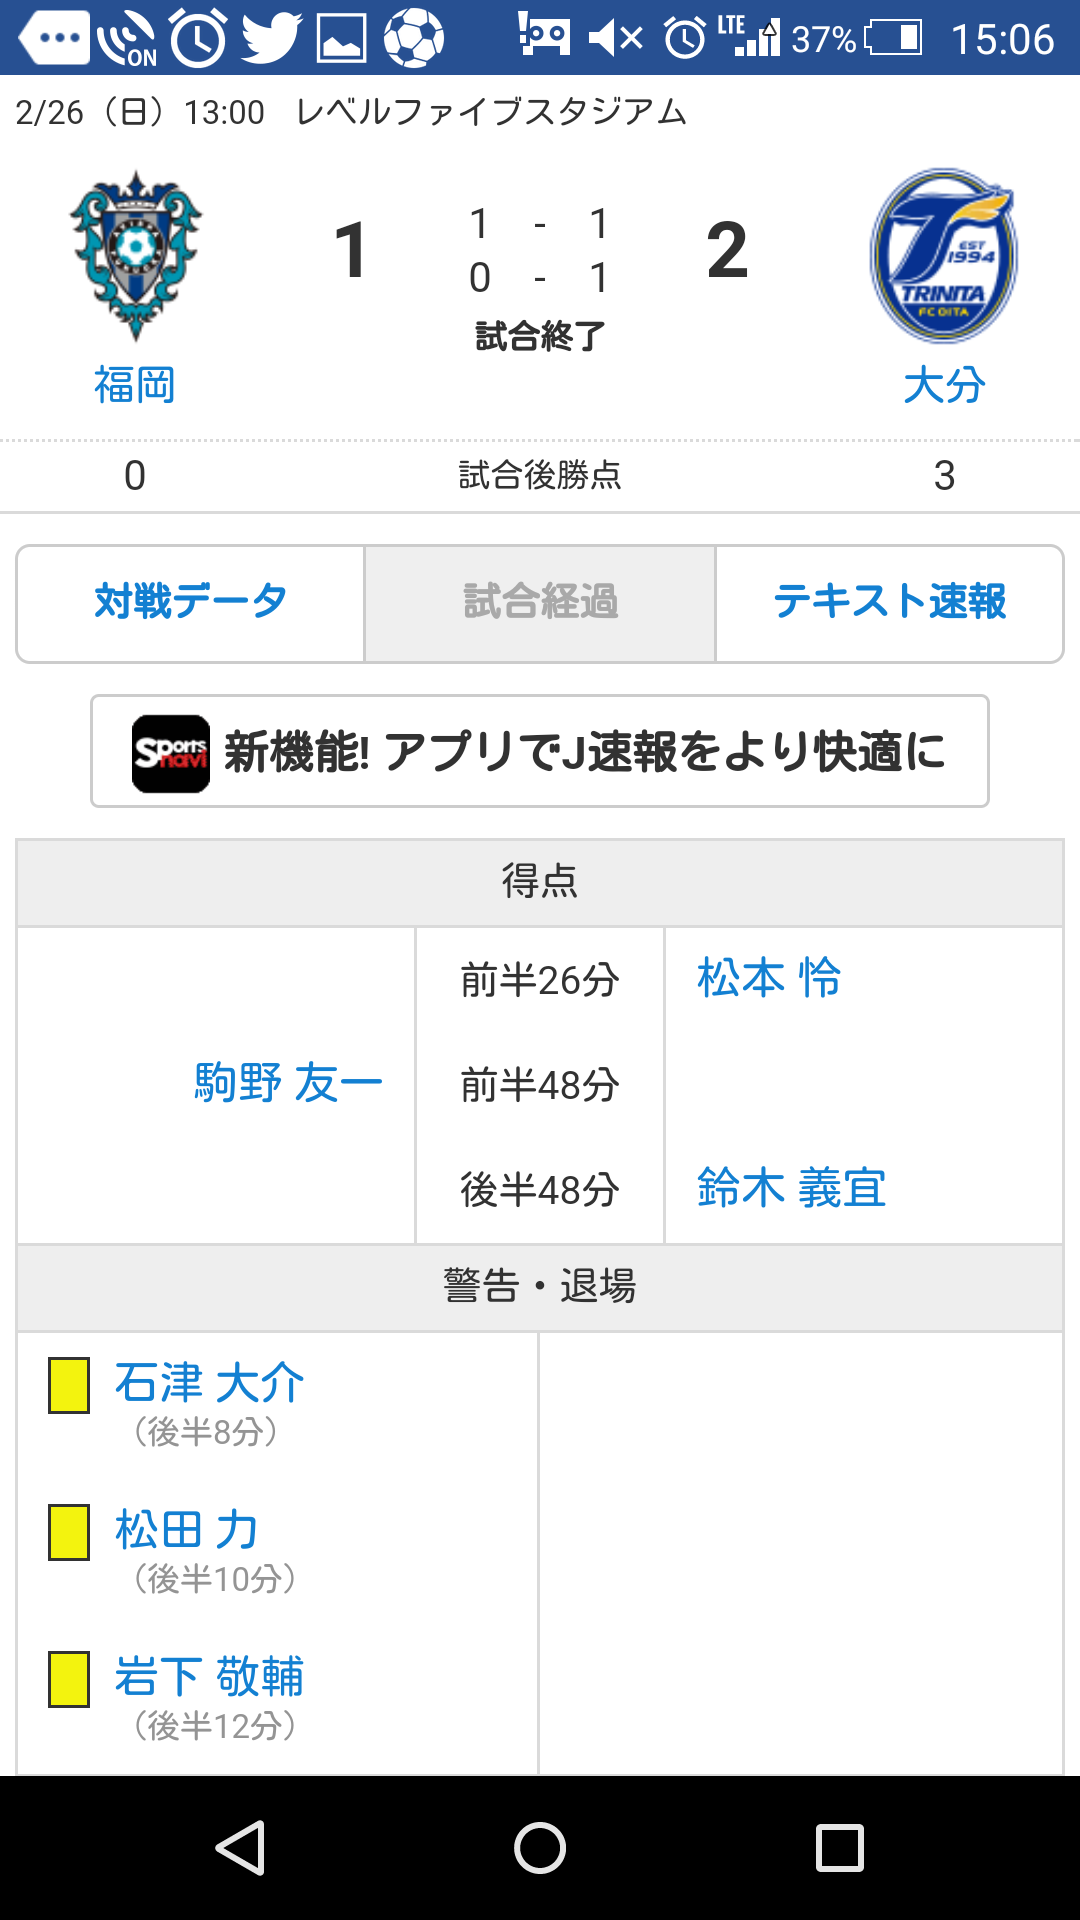Image resolution: width=1080 pixels, height=1920 pixels.
Task: Tap the Oita Trinita team crest
Action: 944,256
